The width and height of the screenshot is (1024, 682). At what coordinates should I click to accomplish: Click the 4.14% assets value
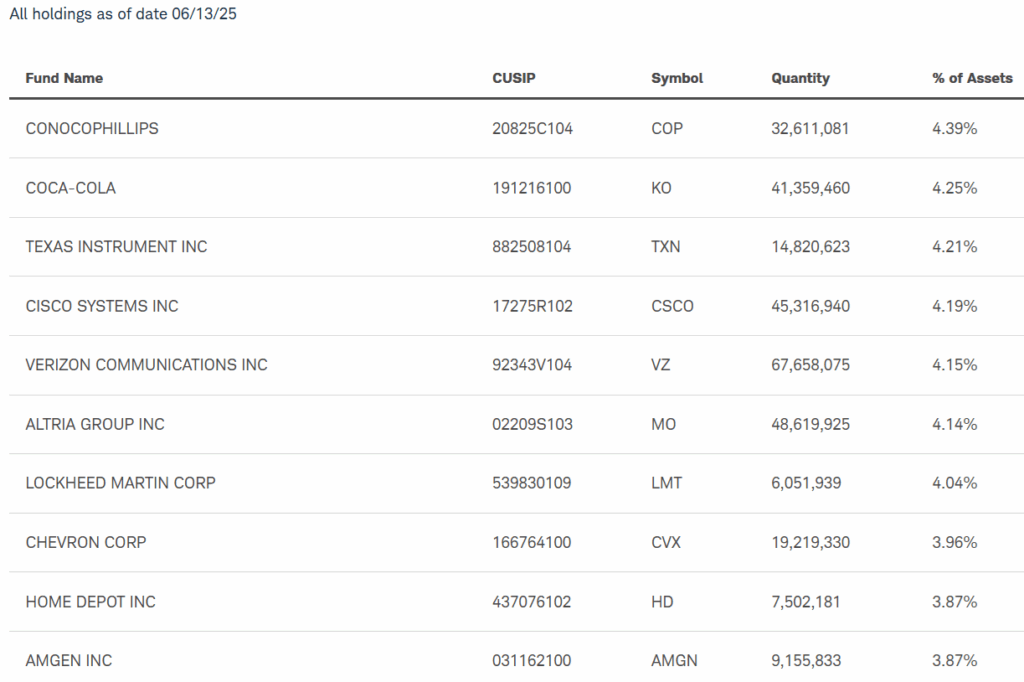955,425
